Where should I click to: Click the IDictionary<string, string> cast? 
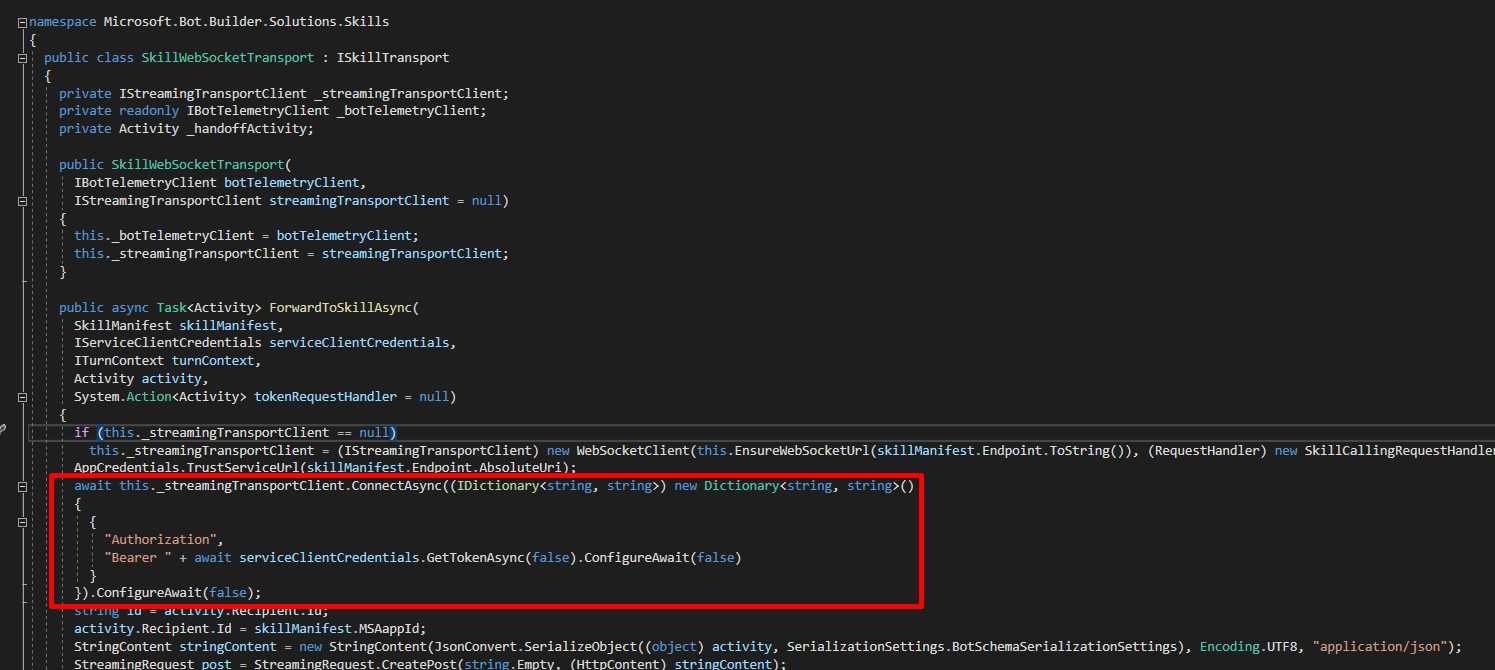(558, 486)
